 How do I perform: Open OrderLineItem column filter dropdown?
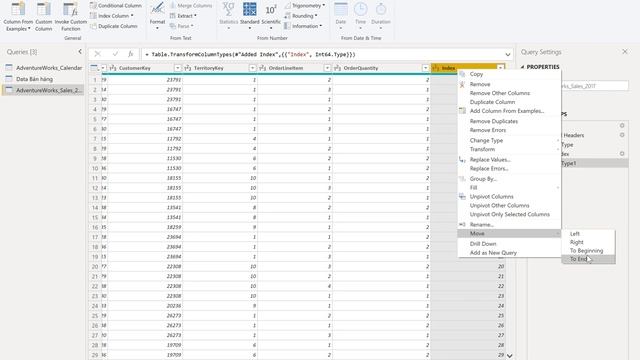pos(327,68)
